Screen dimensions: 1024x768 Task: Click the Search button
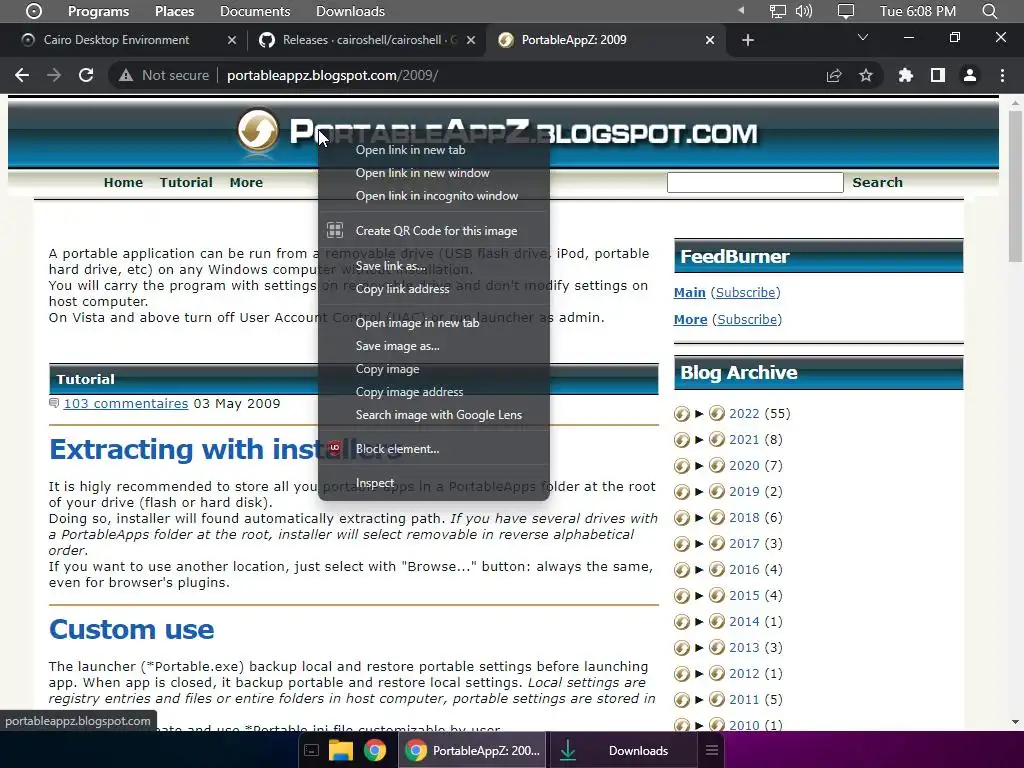877,182
